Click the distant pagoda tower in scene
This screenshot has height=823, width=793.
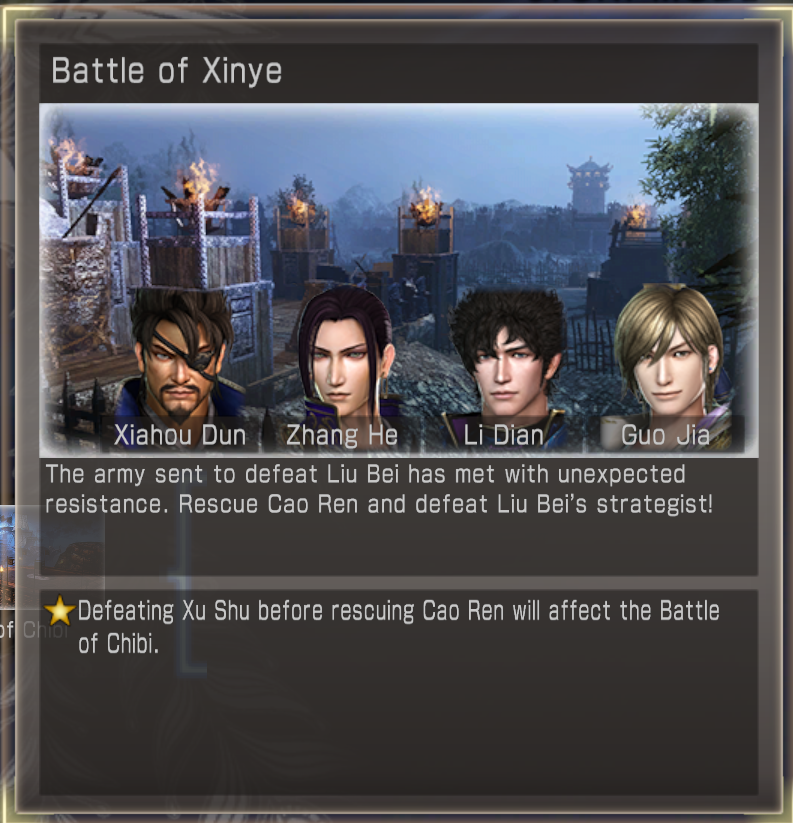click(x=589, y=186)
